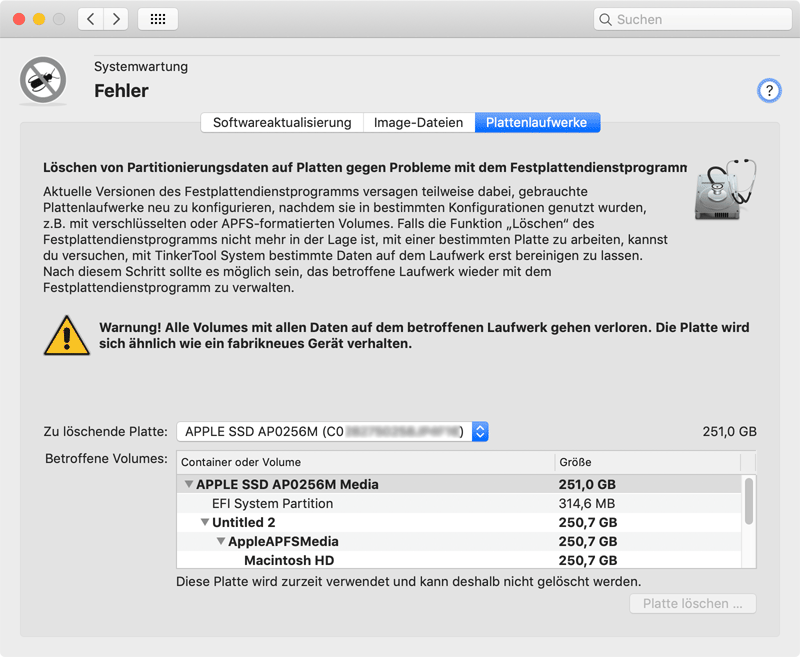Click the back navigation arrow
Viewport: 800px width, 657px height.
pyautogui.click(x=91, y=19)
